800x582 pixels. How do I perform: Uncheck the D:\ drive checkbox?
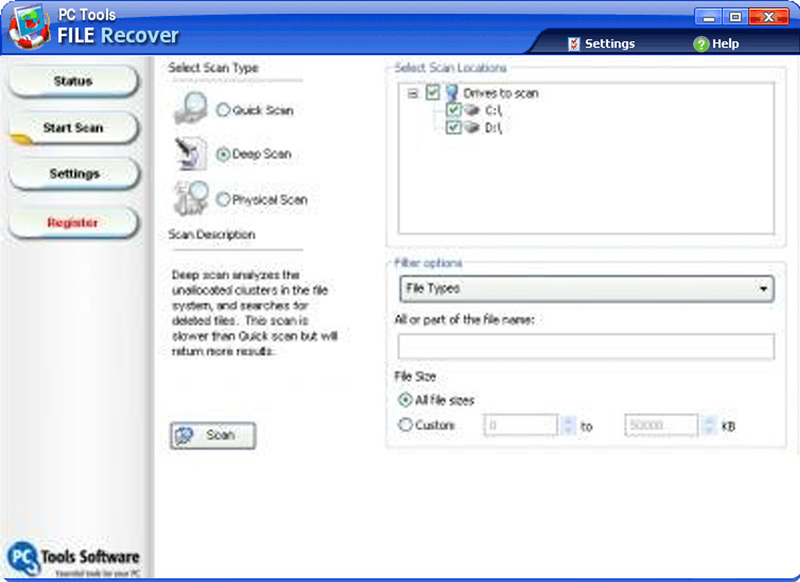coord(453,127)
